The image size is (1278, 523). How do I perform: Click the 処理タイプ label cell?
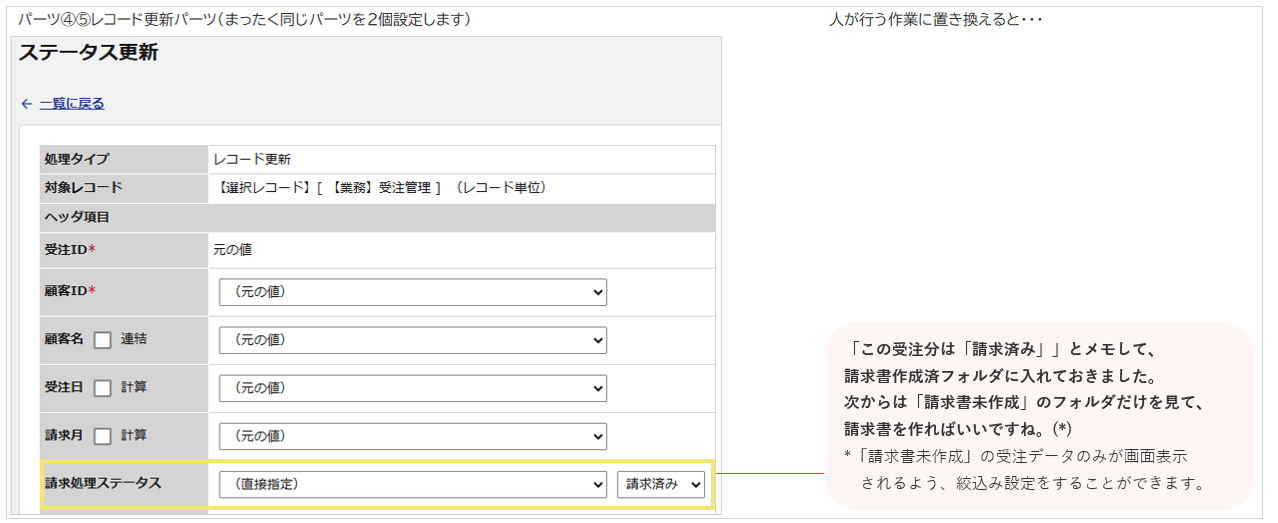[125, 159]
